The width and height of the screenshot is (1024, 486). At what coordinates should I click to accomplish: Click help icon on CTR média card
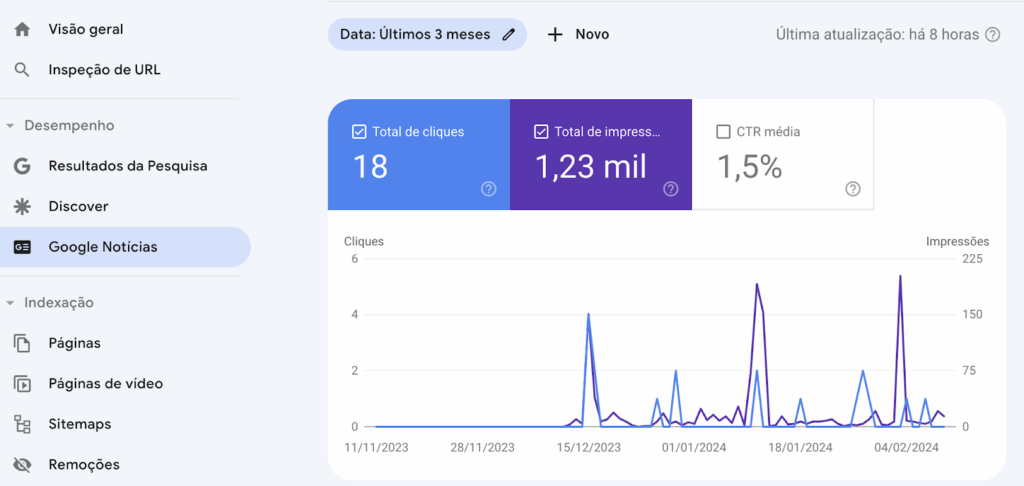[852, 189]
